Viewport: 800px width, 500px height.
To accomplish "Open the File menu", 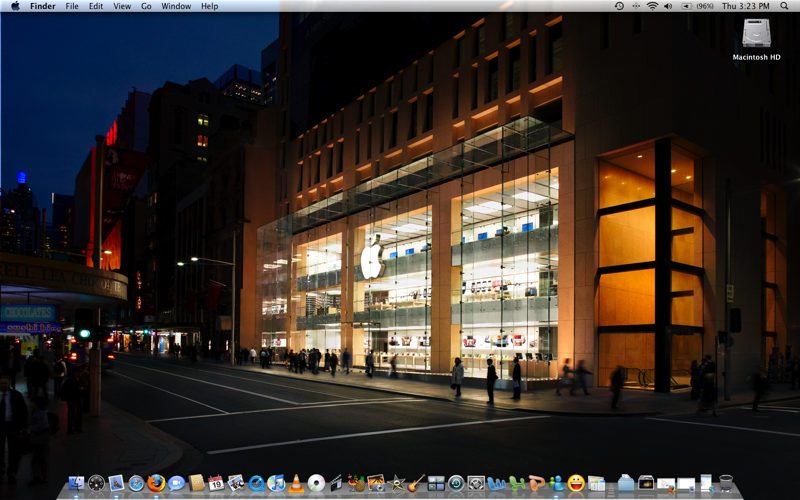I will [72, 6].
